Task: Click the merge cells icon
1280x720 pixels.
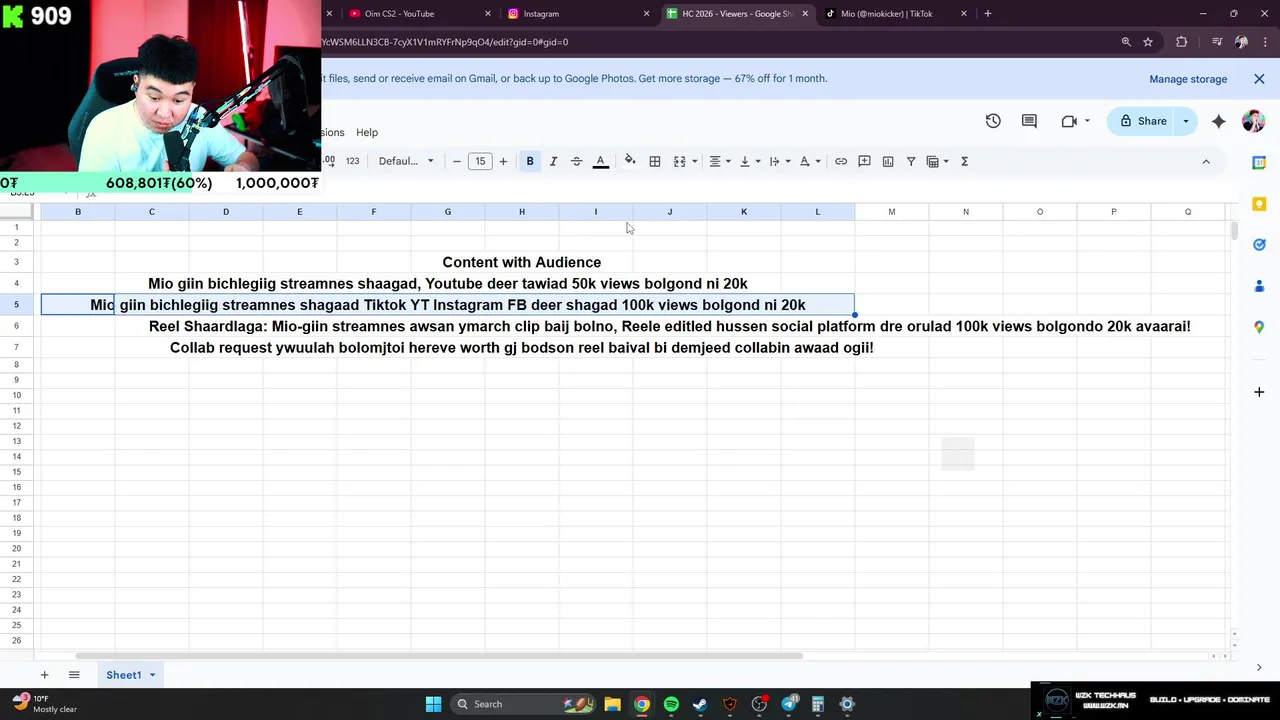Action: (x=679, y=161)
